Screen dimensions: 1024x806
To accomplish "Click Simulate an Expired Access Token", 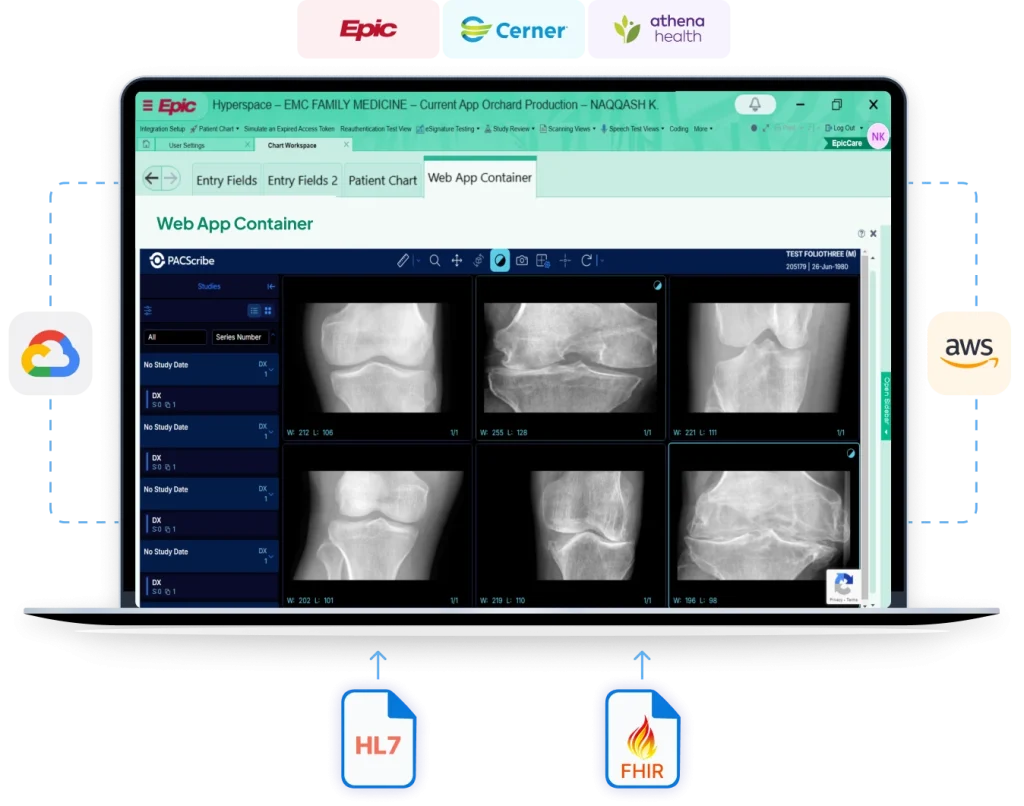I will click(289, 129).
